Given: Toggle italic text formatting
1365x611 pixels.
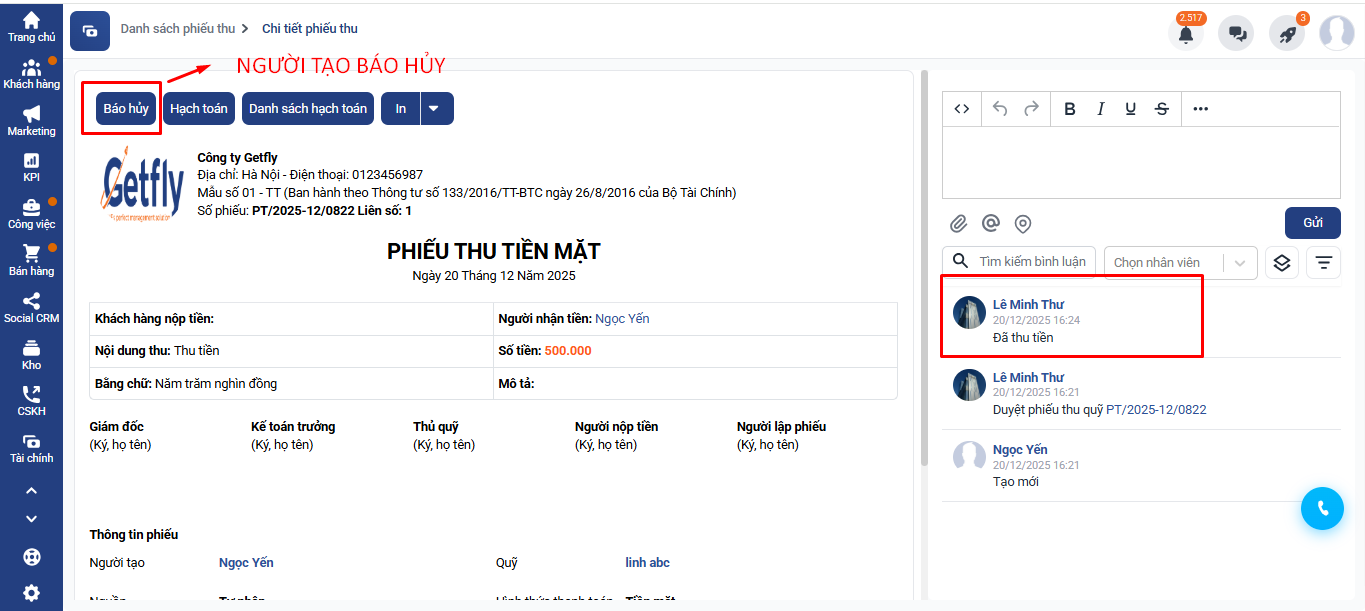Looking at the screenshot, I should 1101,109.
